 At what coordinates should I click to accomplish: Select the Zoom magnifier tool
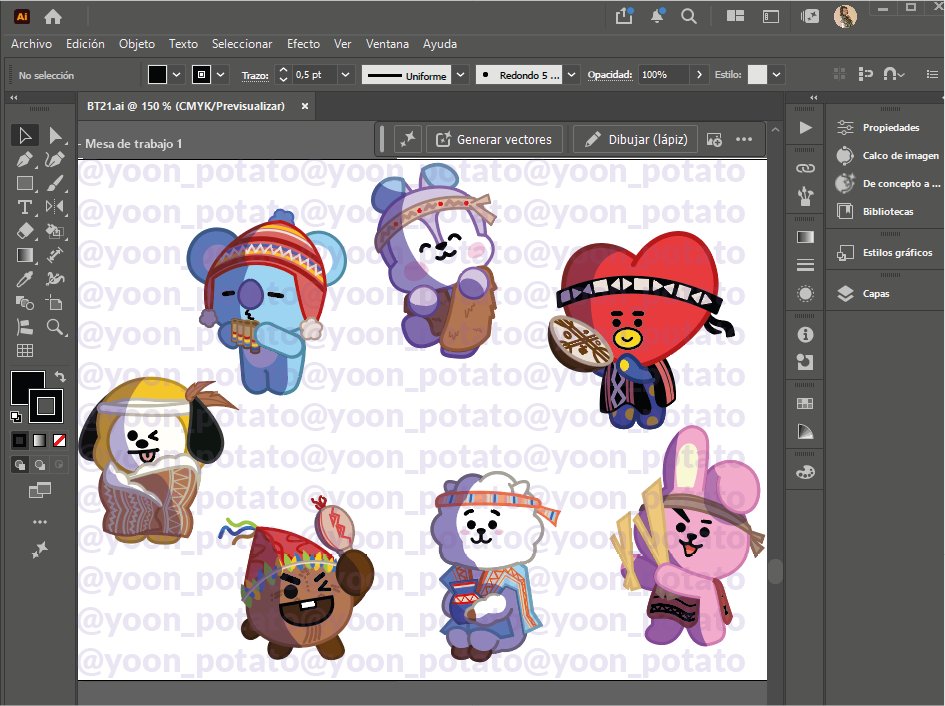55,327
